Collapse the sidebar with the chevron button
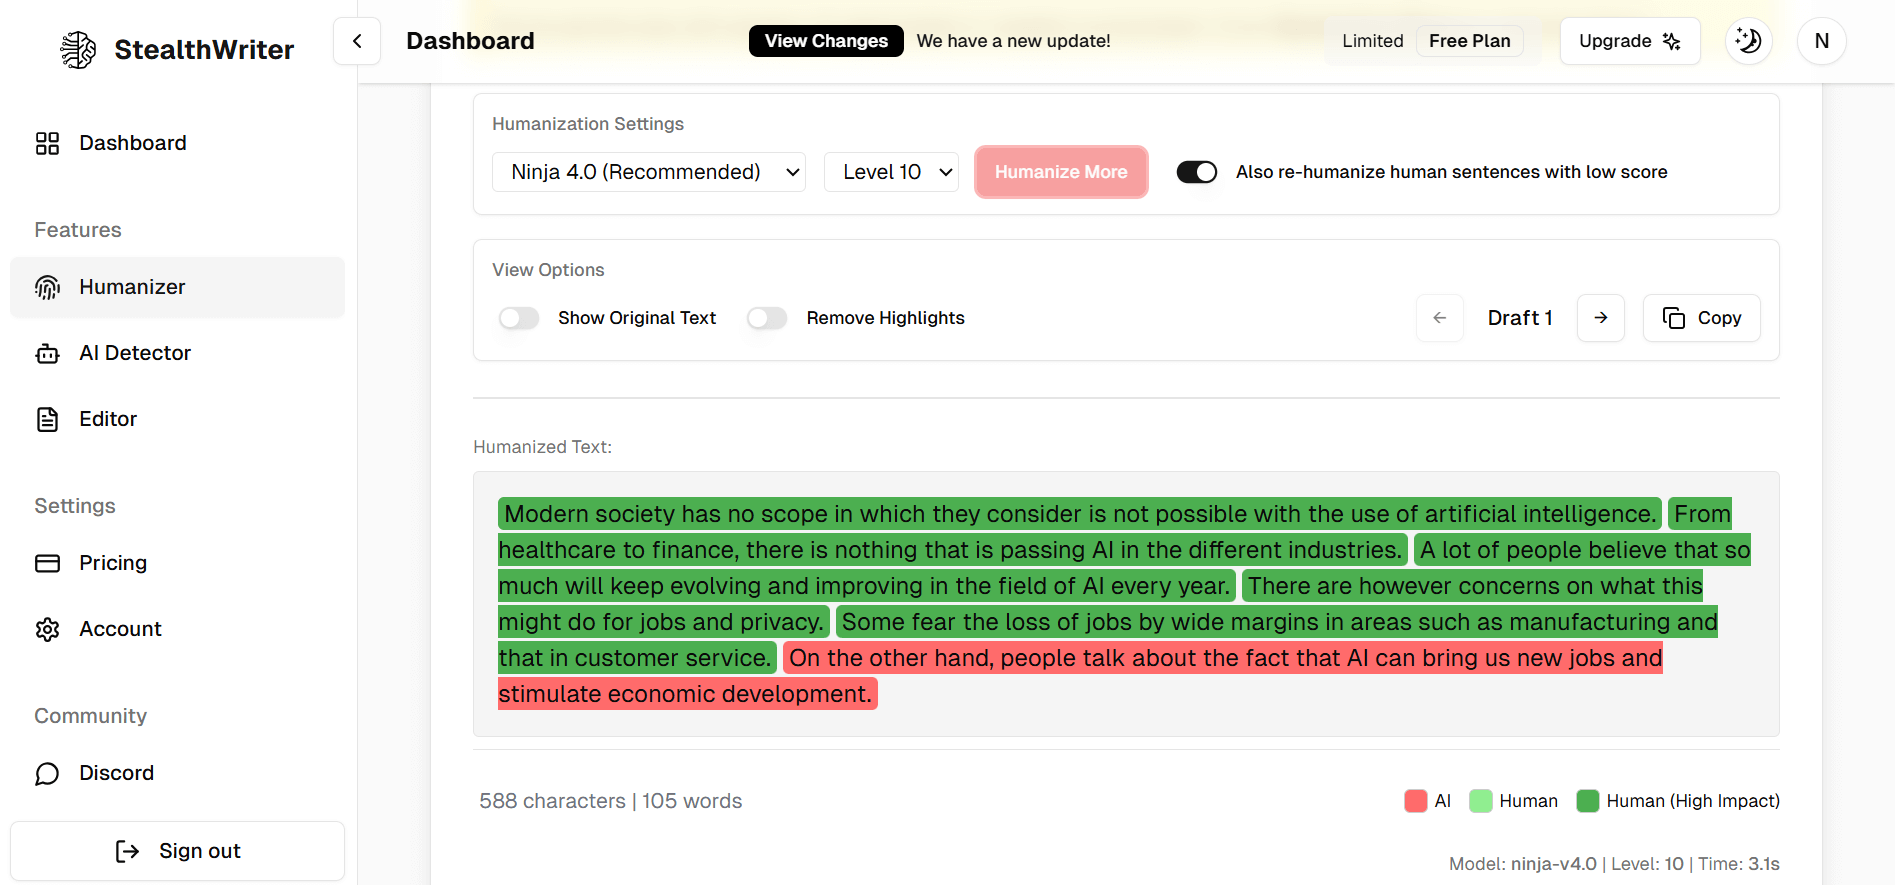 357,41
